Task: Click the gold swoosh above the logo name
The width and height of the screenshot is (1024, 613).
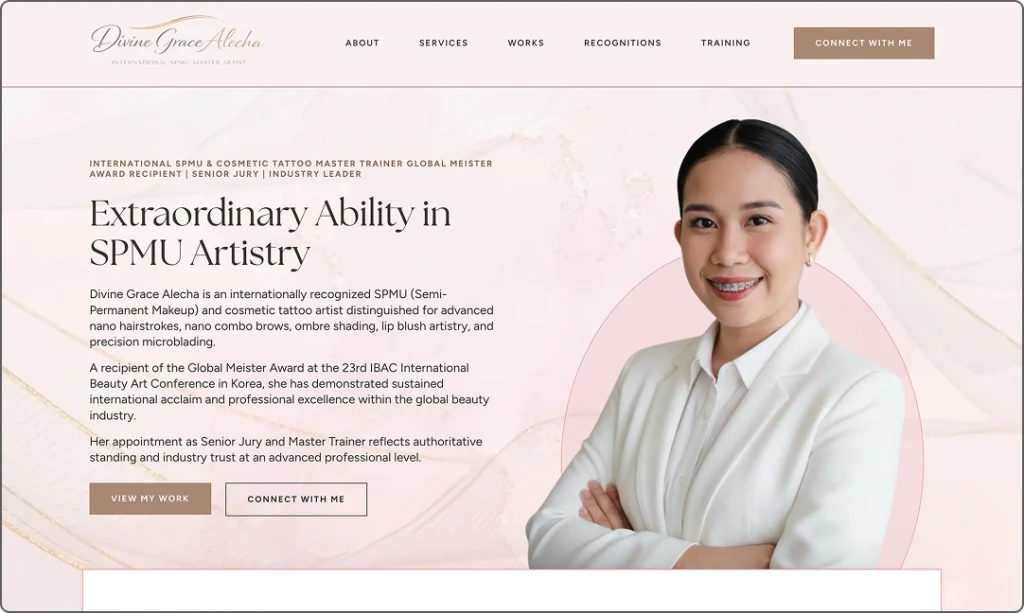Action: tap(173, 21)
